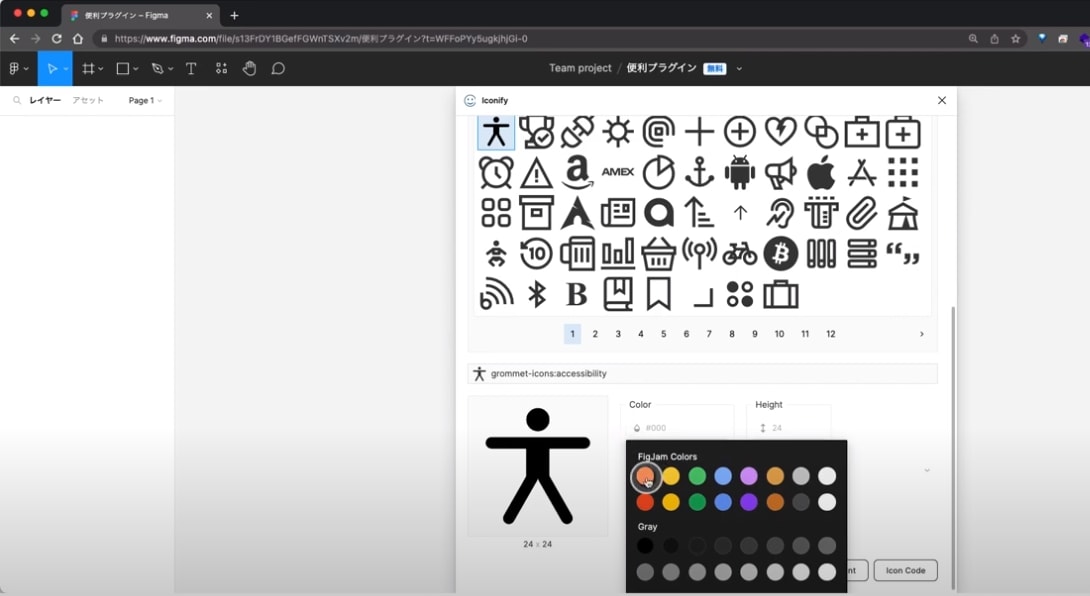Open the Comment tool
Screen dimensions: 1090x596
point(278,68)
